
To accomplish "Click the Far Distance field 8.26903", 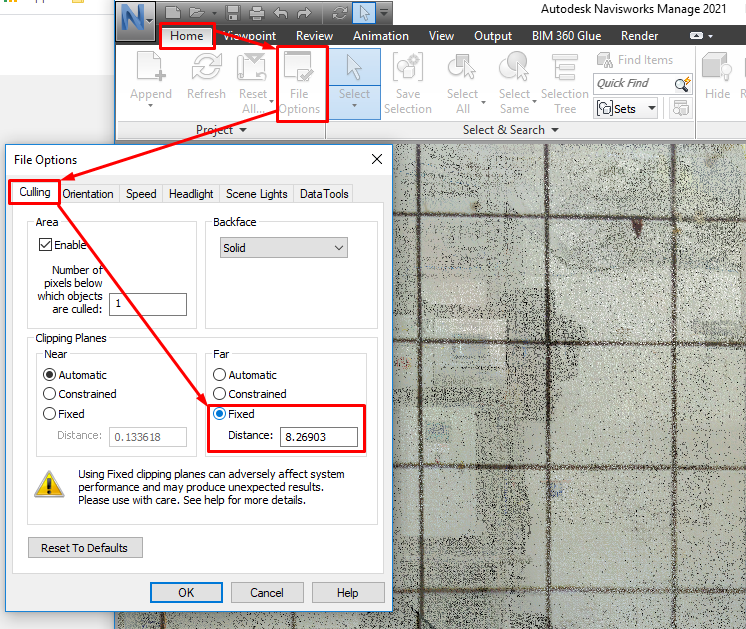I will tap(319, 437).
